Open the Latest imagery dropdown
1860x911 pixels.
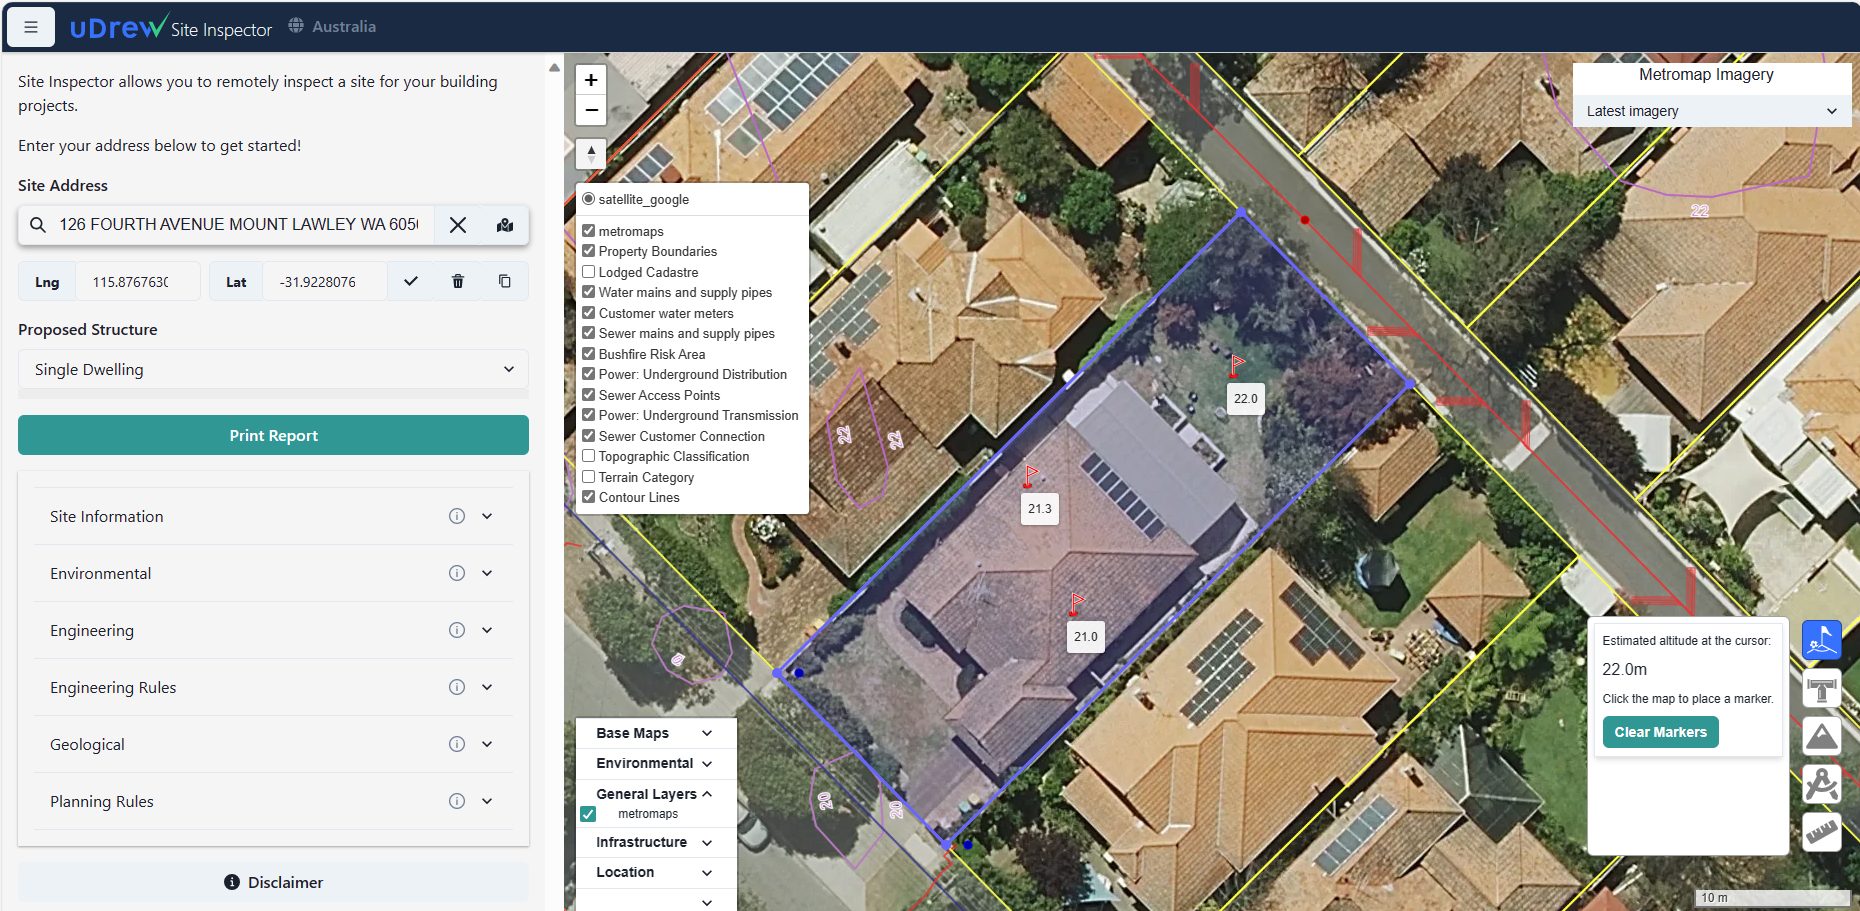point(1710,111)
